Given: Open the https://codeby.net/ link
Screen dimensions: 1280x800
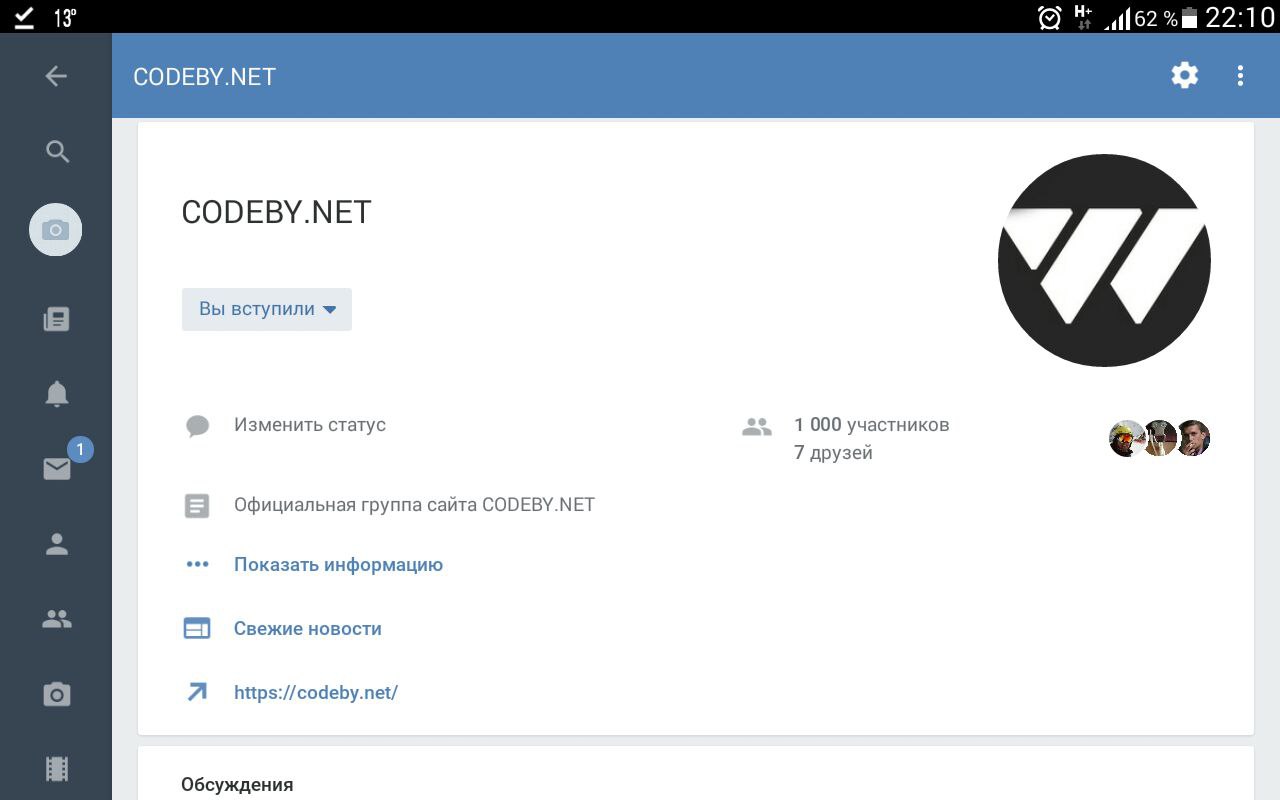Looking at the screenshot, I should coord(316,692).
